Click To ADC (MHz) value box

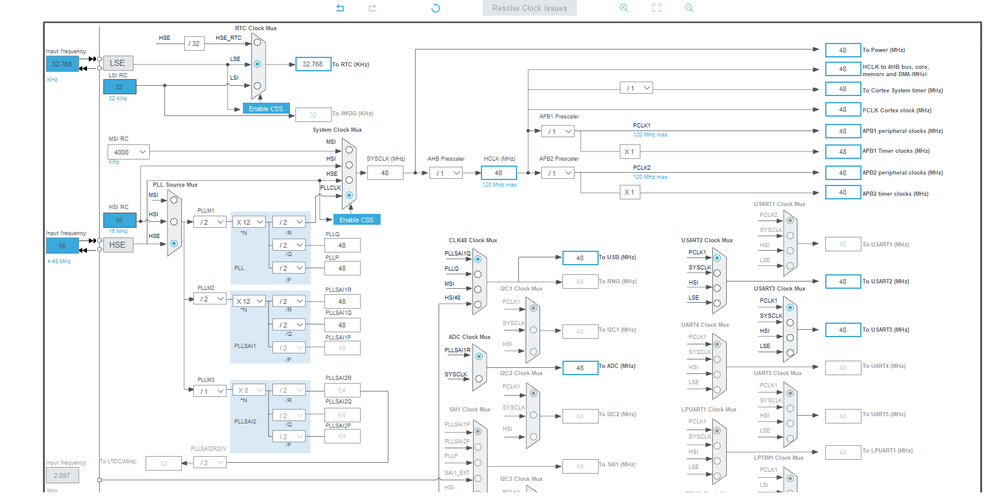tap(580, 367)
